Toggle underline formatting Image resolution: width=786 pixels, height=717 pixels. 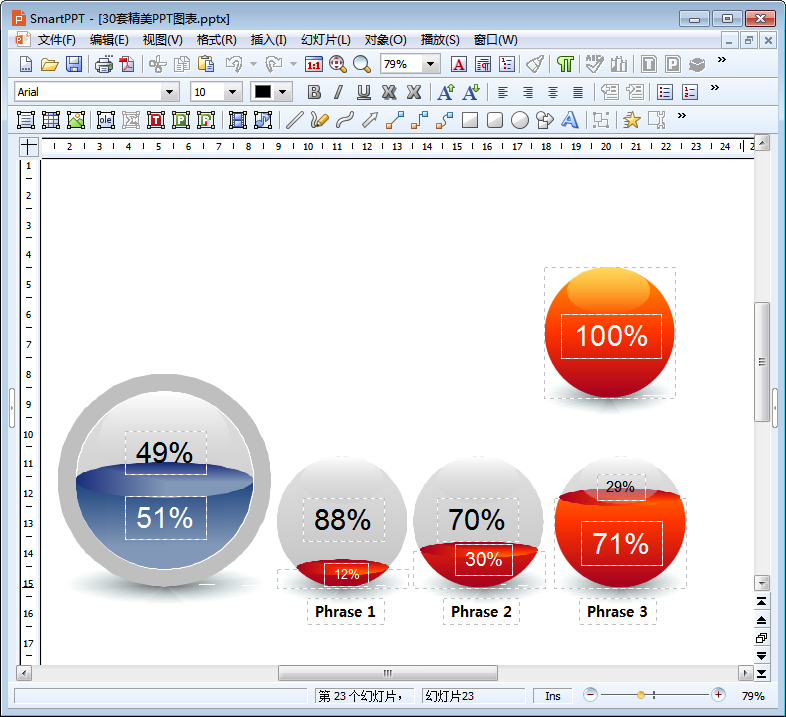(363, 92)
